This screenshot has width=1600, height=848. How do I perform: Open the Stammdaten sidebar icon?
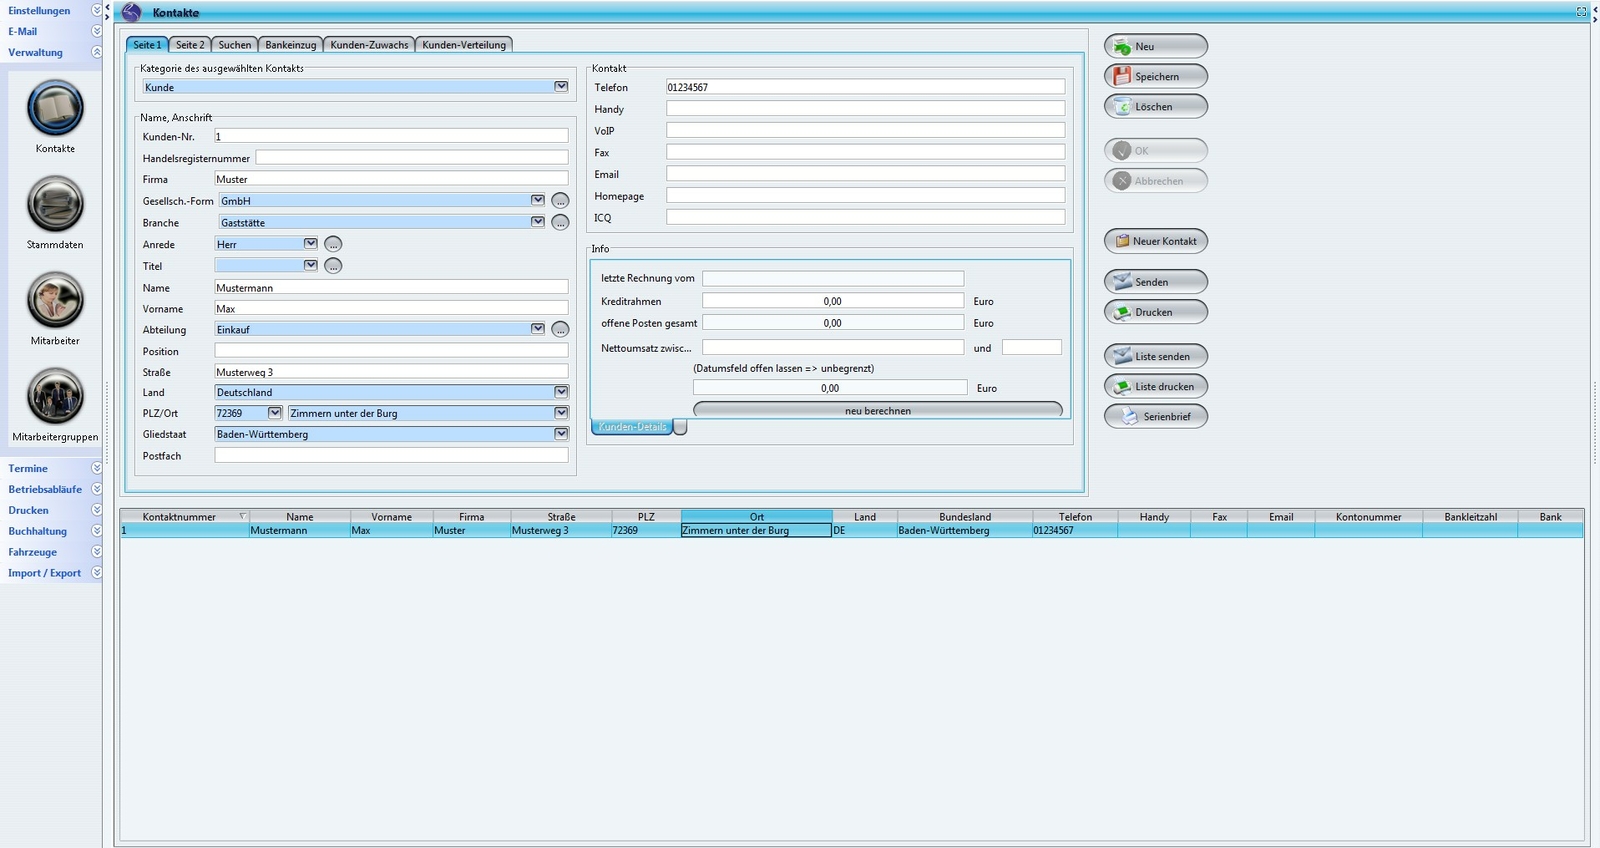click(55, 204)
